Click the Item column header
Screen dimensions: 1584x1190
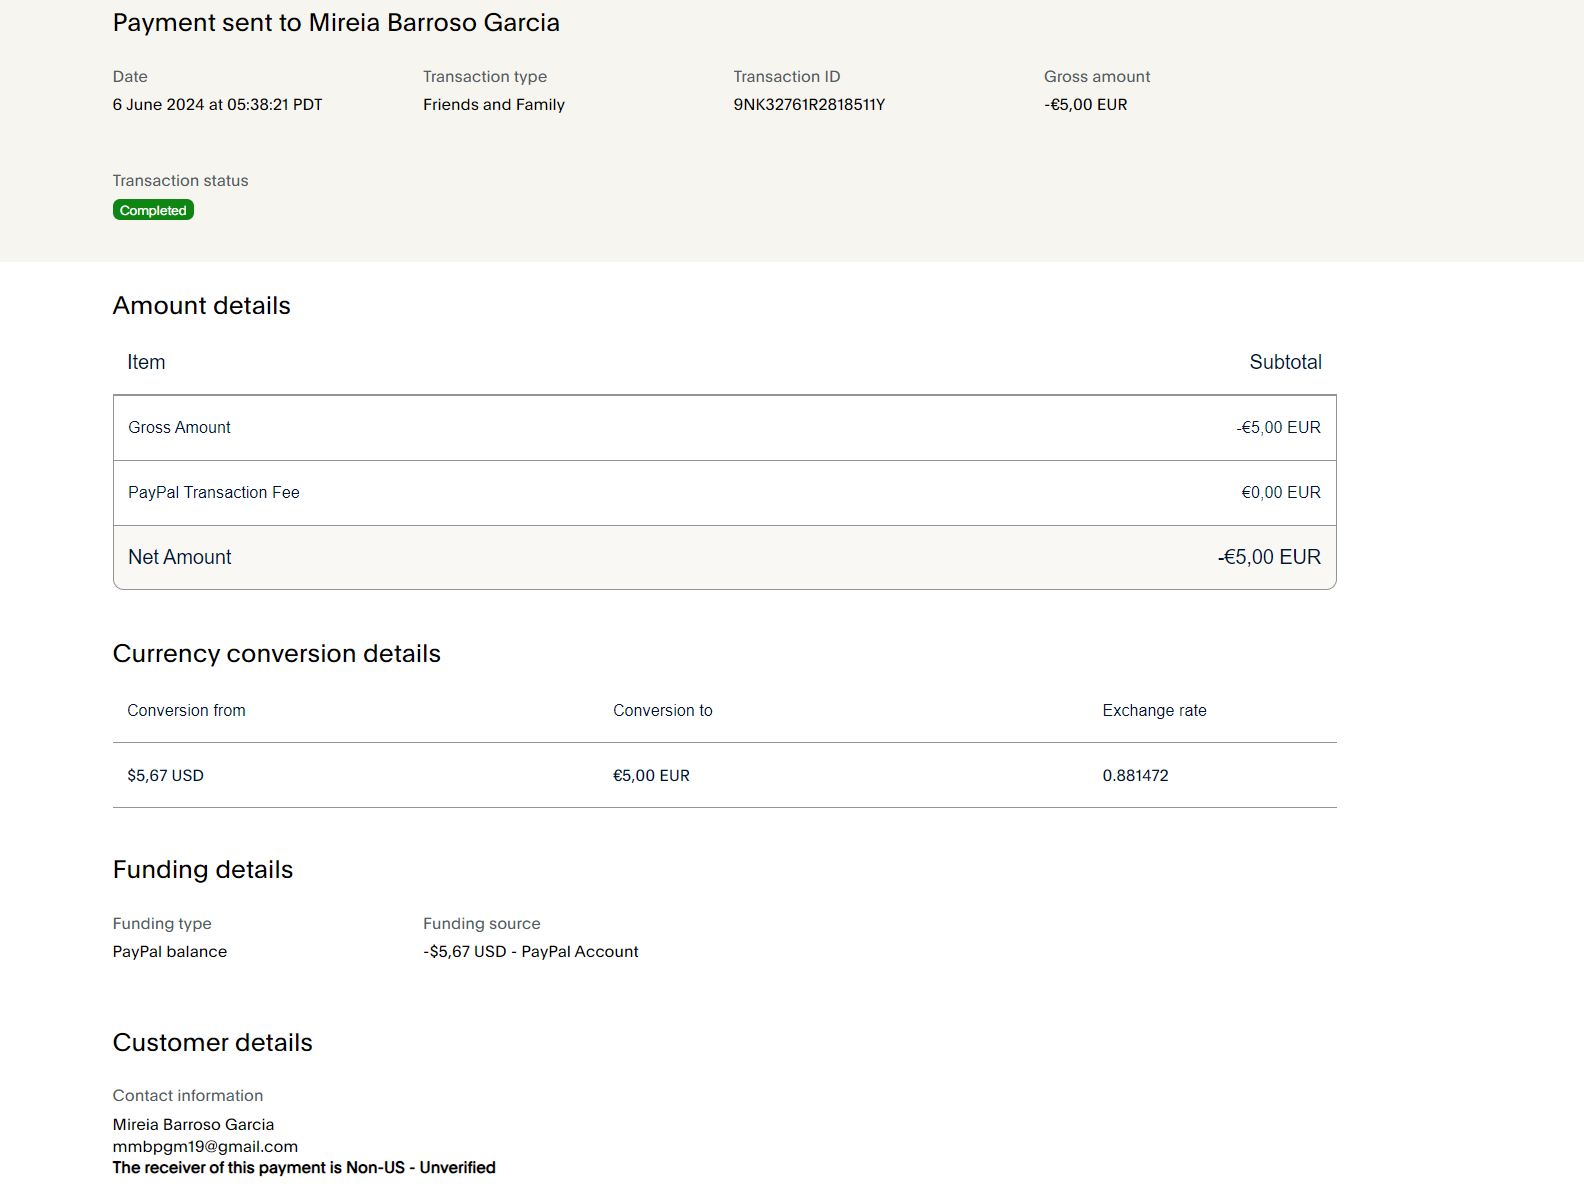pyautogui.click(x=146, y=362)
